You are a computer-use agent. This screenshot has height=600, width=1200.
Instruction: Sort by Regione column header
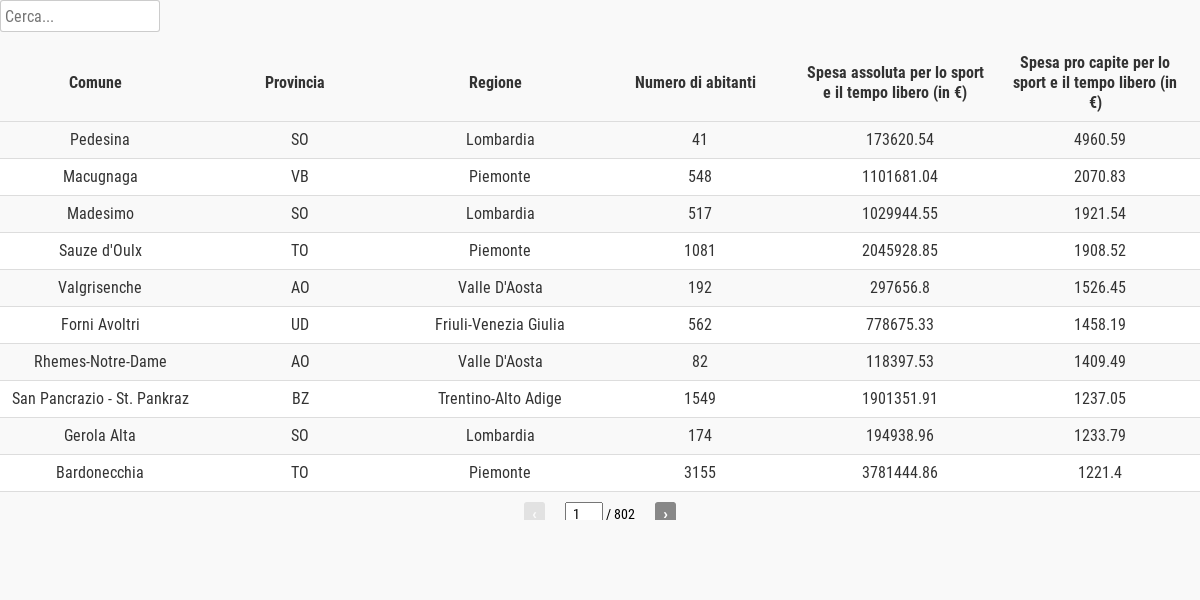coord(495,83)
